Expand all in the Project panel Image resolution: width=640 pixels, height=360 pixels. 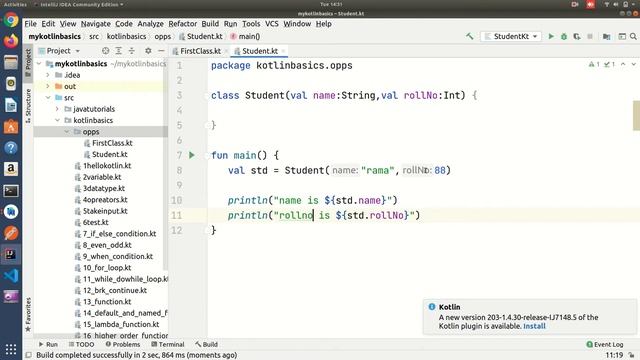point(118,51)
